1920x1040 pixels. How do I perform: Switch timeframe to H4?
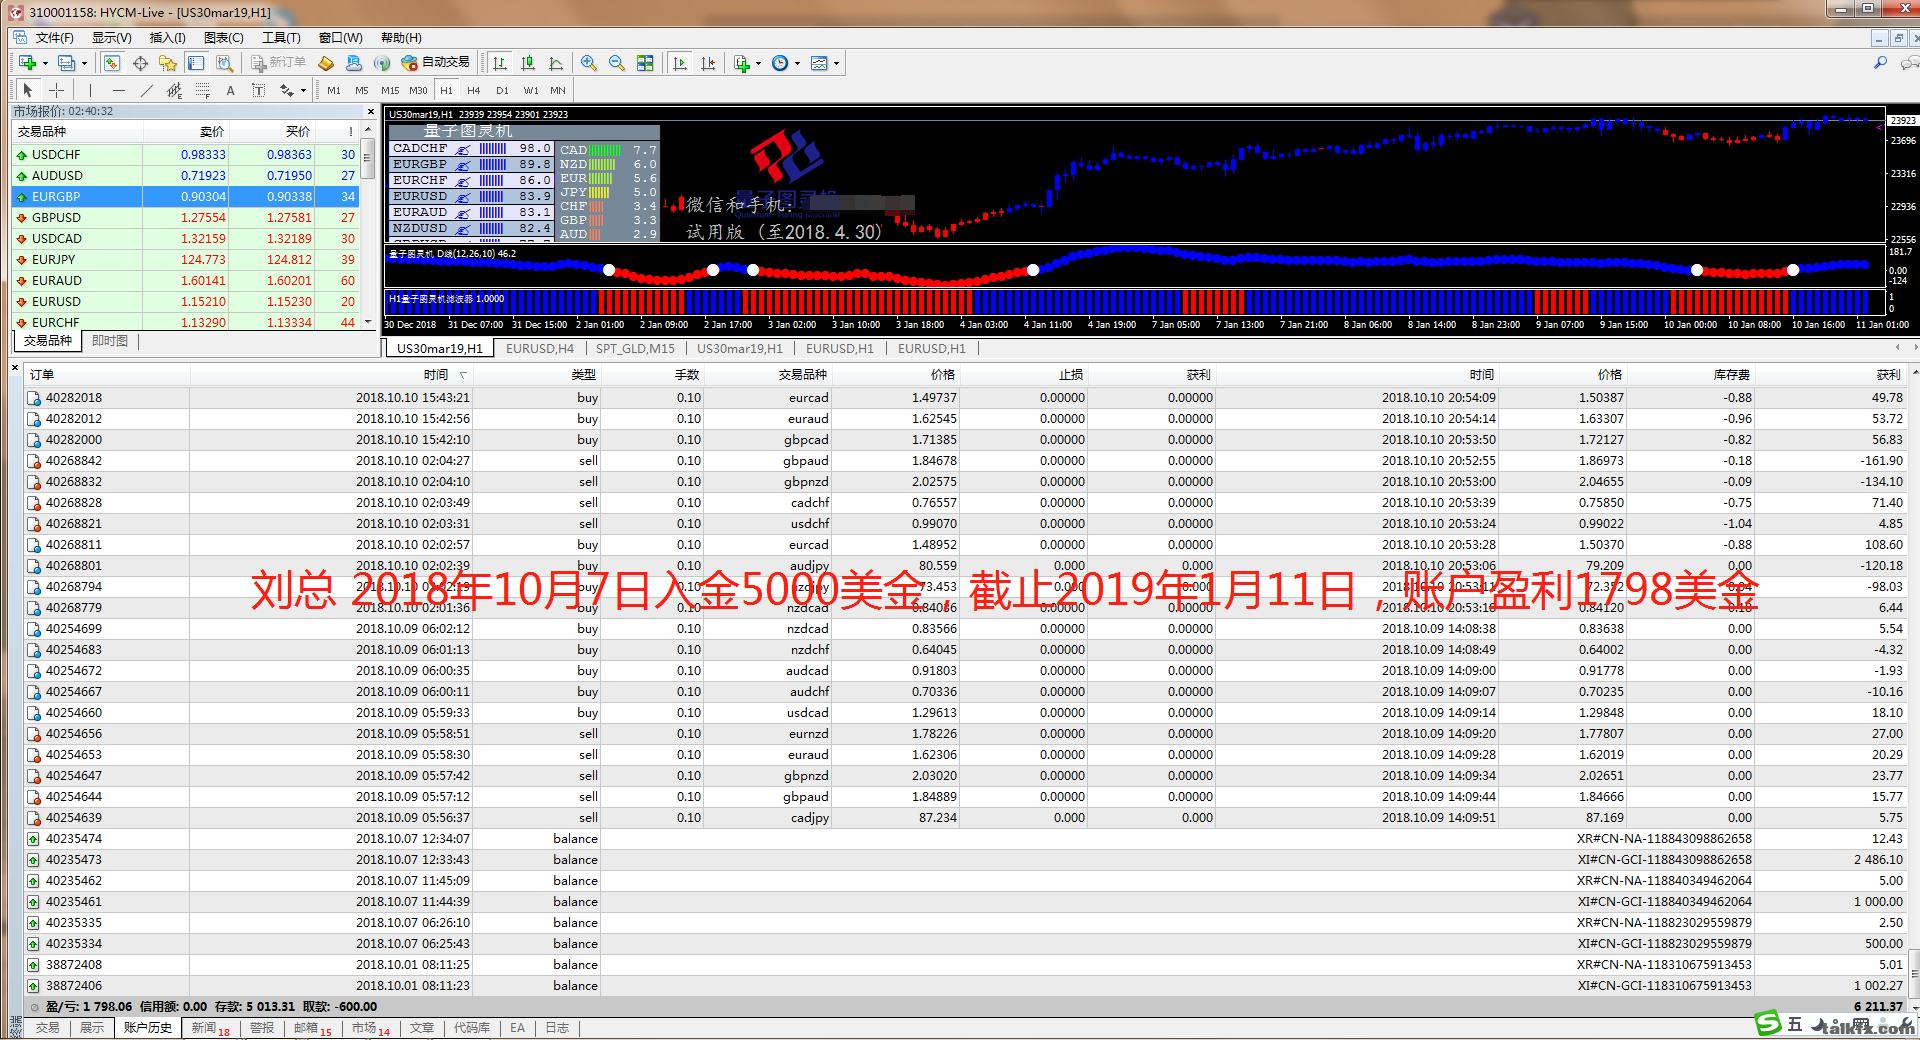(474, 90)
